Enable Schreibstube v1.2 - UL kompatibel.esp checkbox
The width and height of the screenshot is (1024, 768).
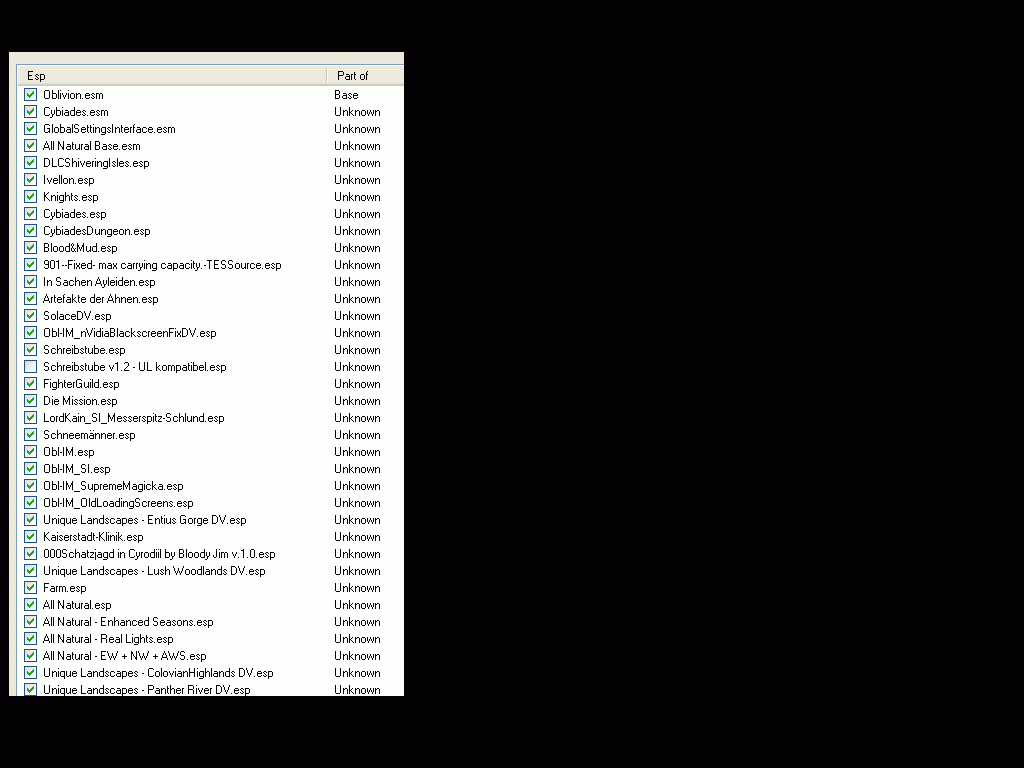(x=31, y=366)
